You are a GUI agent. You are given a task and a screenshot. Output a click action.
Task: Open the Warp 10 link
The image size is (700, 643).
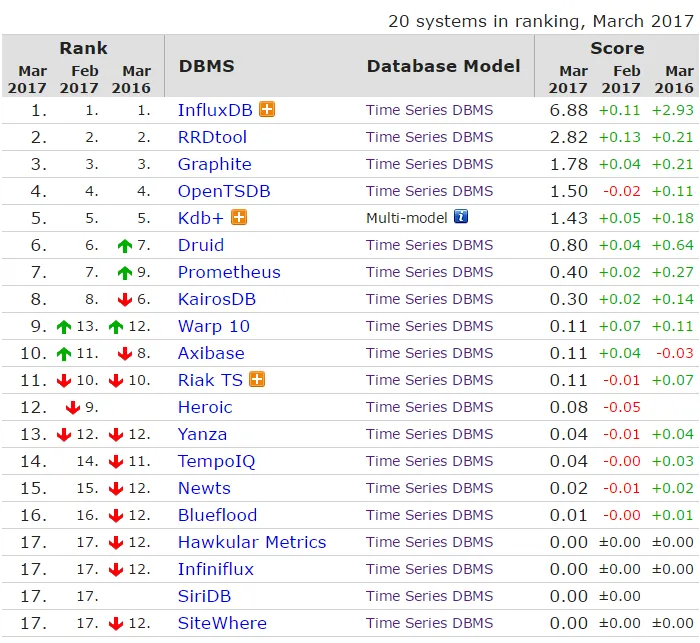pos(213,326)
